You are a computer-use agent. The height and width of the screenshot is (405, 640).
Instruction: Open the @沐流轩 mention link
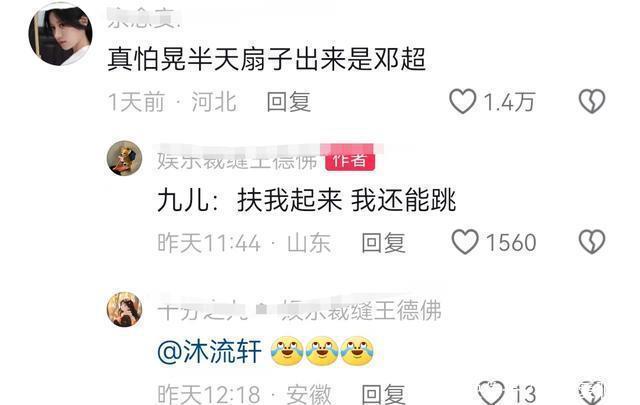pos(209,352)
